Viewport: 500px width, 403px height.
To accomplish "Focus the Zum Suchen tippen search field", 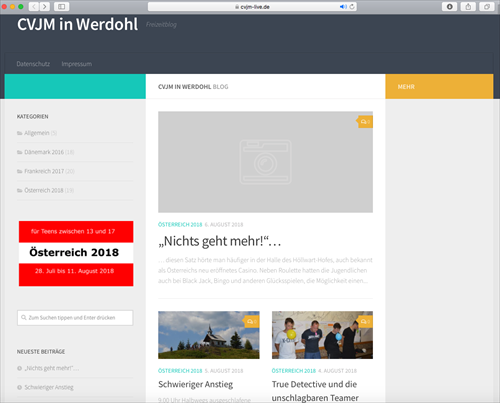I will click(x=75, y=318).
